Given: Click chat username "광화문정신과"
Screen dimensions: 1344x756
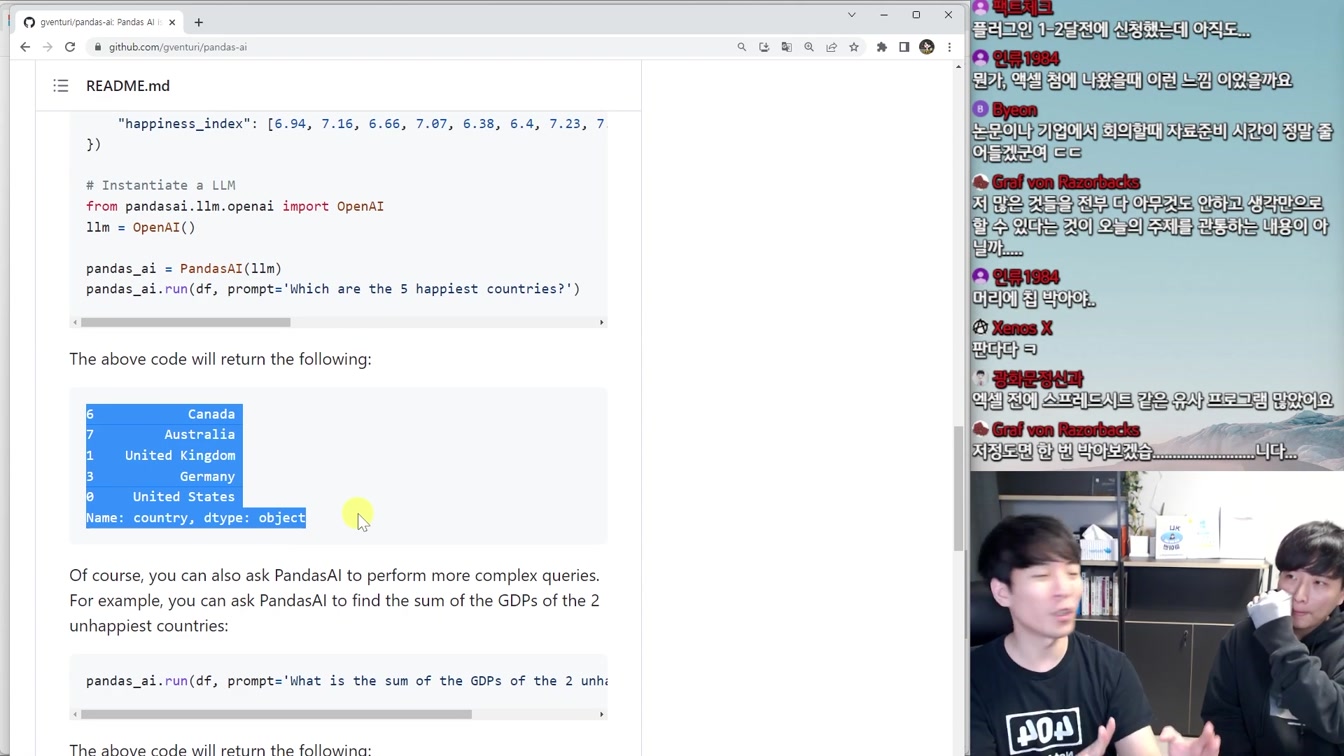Looking at the screenshot, I should click(x=1037, y=379).
